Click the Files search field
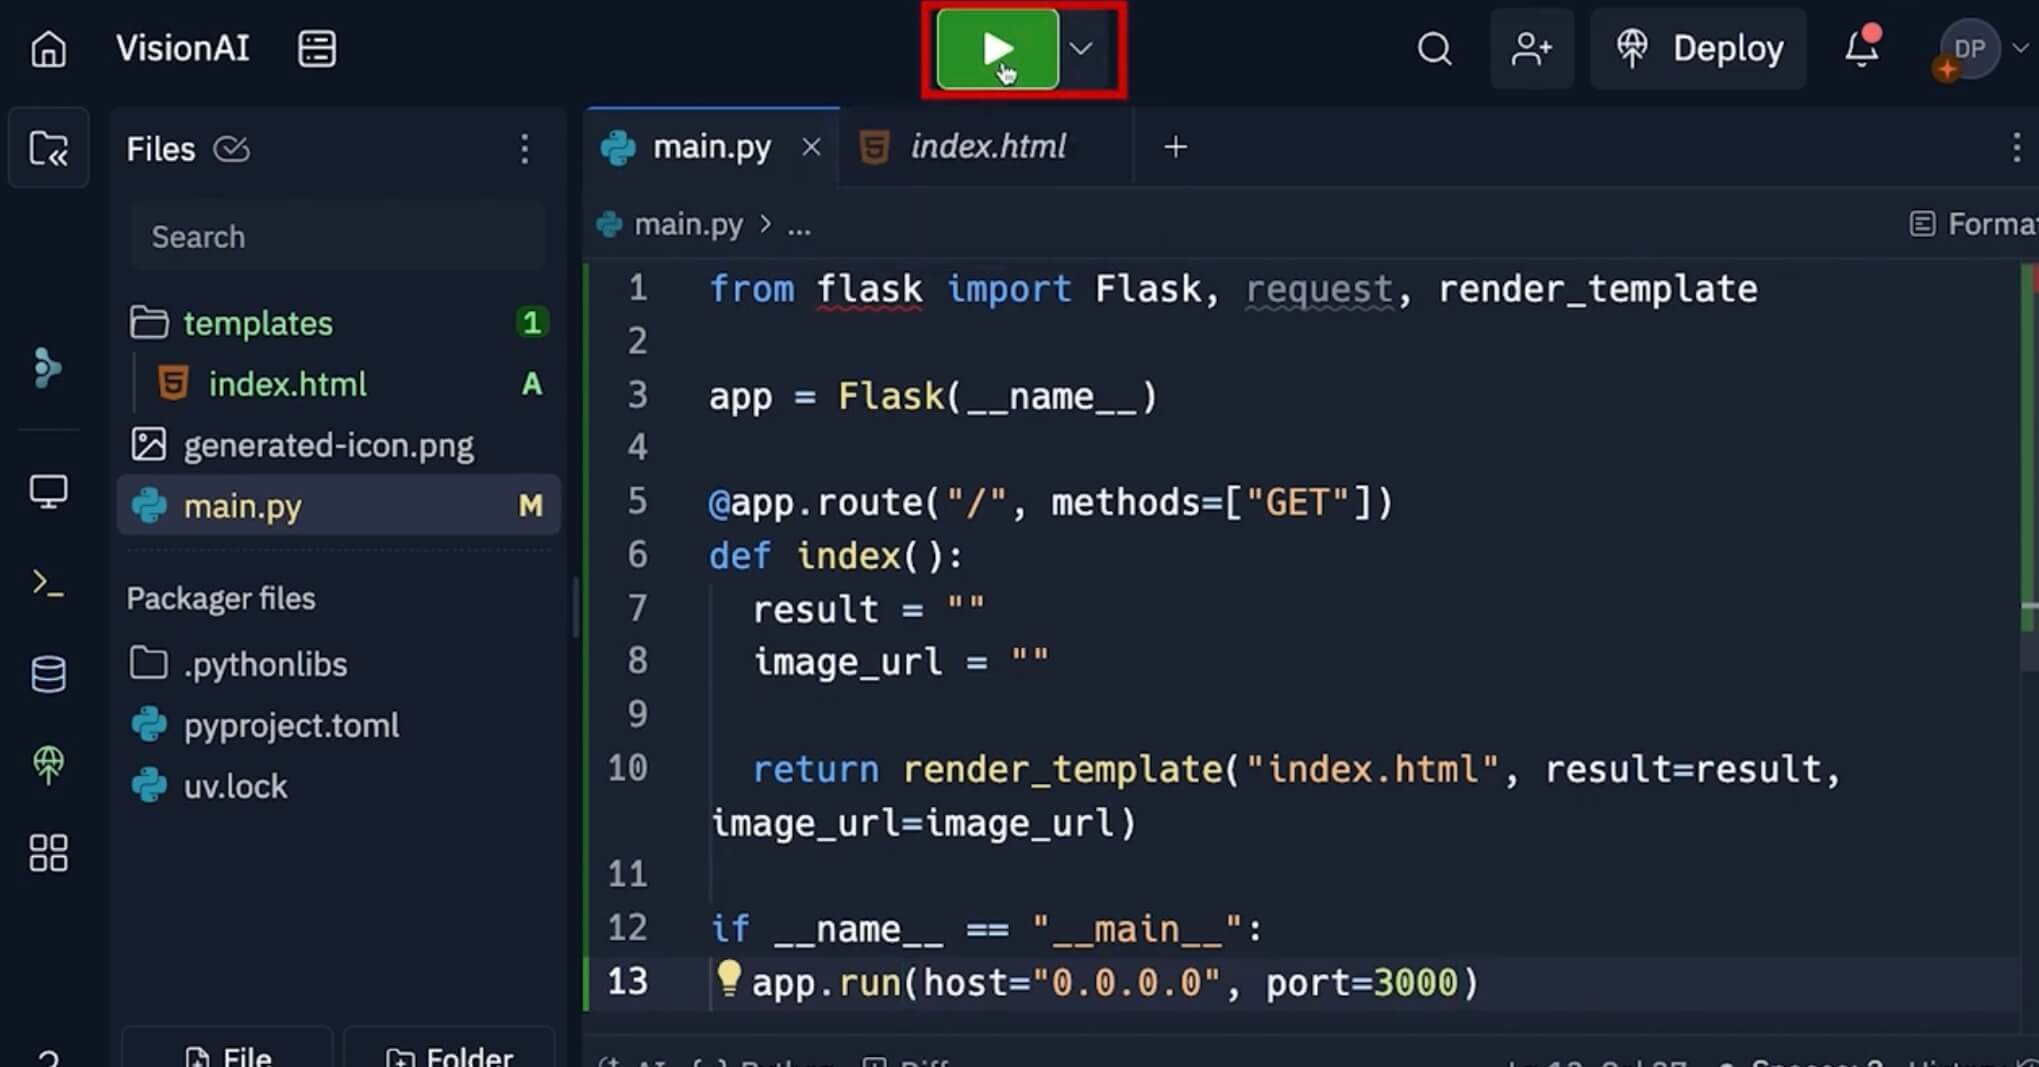This screenshot has height=1067, width=2039. click(337, 237)
